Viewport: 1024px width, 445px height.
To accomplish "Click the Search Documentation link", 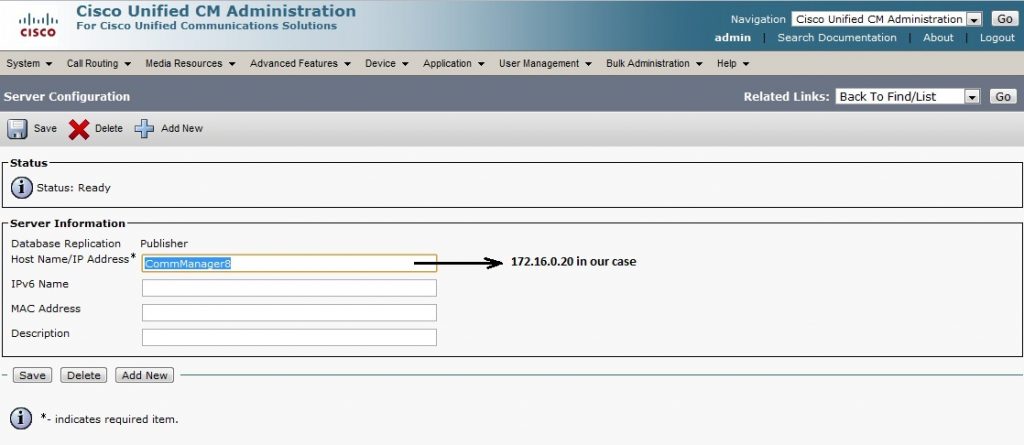I will (837, 38).
